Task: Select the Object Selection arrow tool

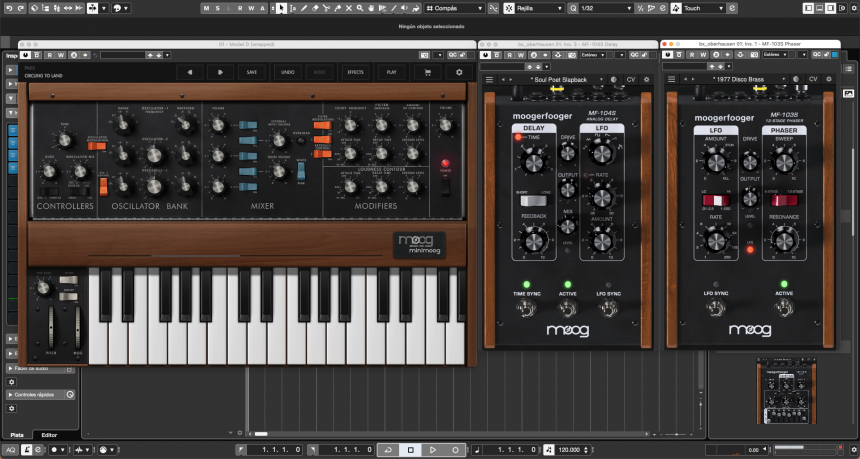Action: [281, 8]
